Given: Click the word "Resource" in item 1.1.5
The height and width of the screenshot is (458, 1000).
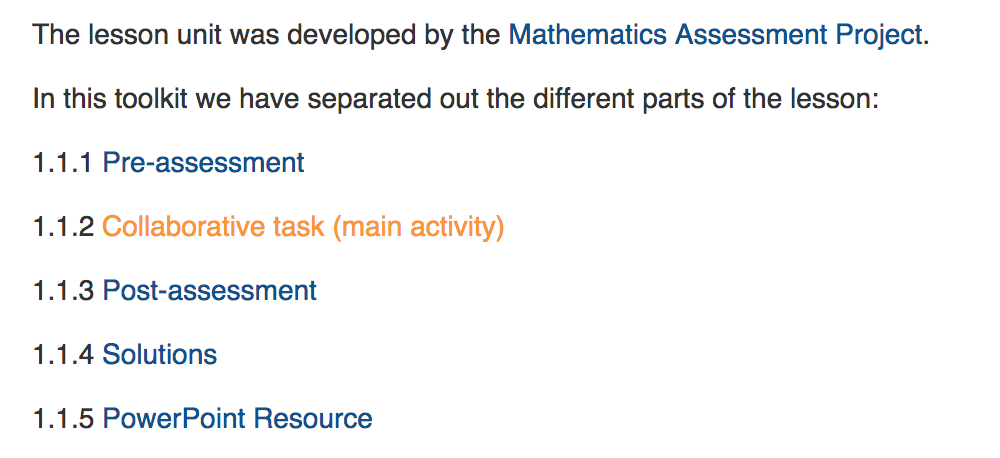Looking at the screenshot, I should pos(312,418).
